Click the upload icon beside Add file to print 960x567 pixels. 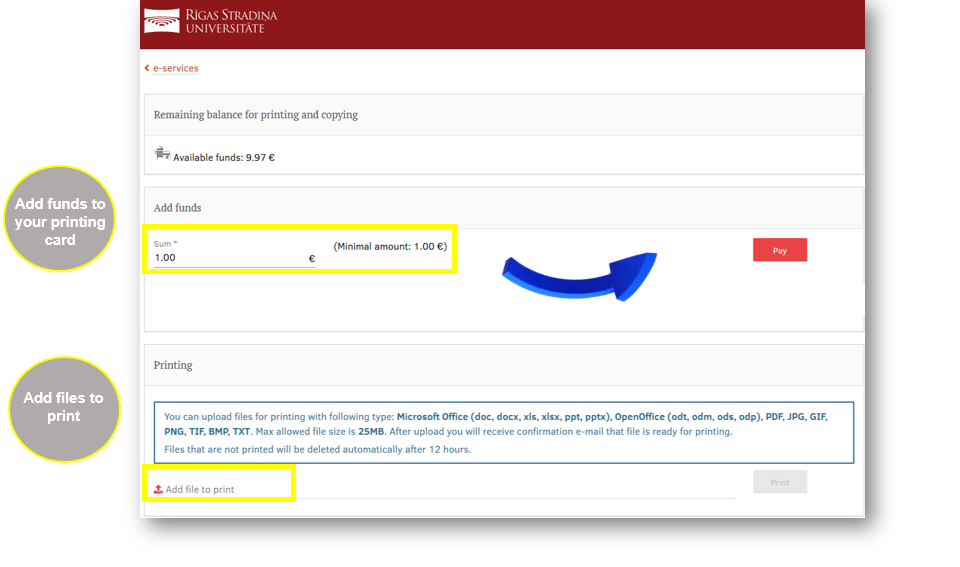tap(158, 489)
